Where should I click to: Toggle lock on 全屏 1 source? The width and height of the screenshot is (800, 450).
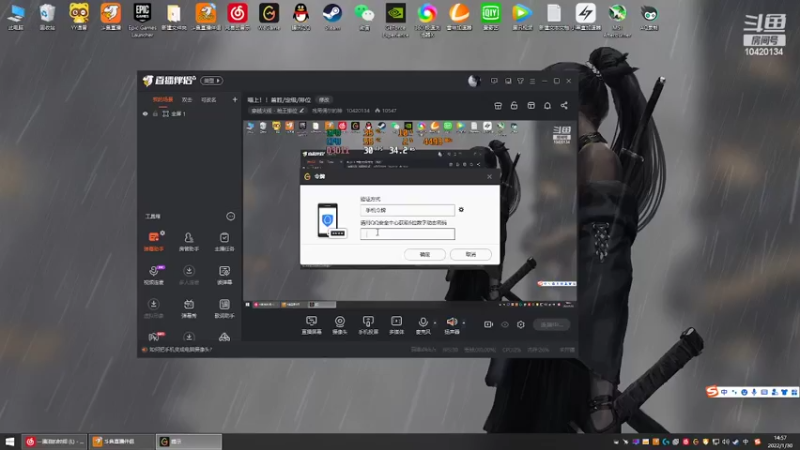[x=155, y=114]
